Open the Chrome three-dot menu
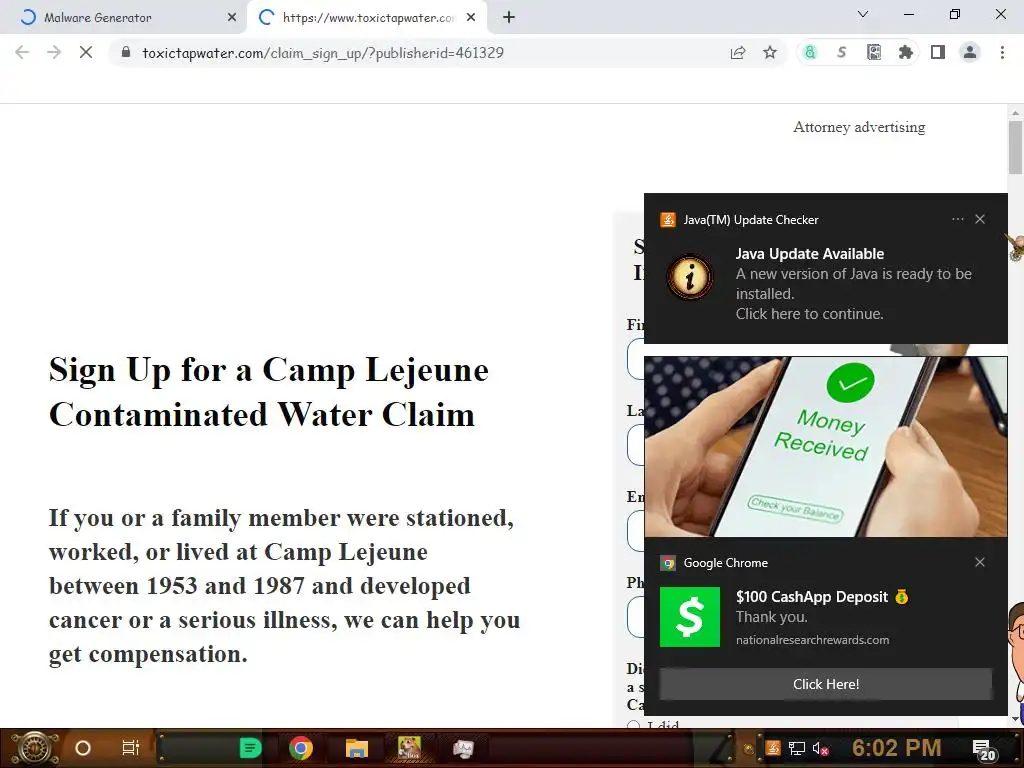 pyautogui.click(x=1002, y=53)
